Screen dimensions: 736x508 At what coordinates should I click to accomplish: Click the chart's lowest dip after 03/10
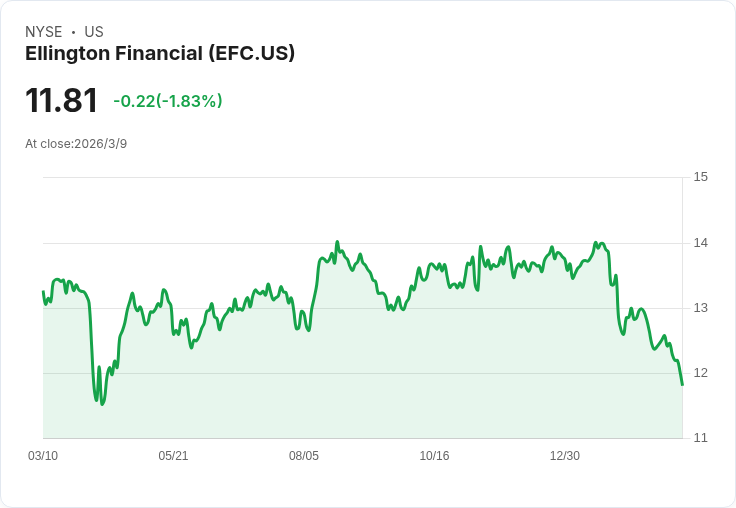click(102, 404)
